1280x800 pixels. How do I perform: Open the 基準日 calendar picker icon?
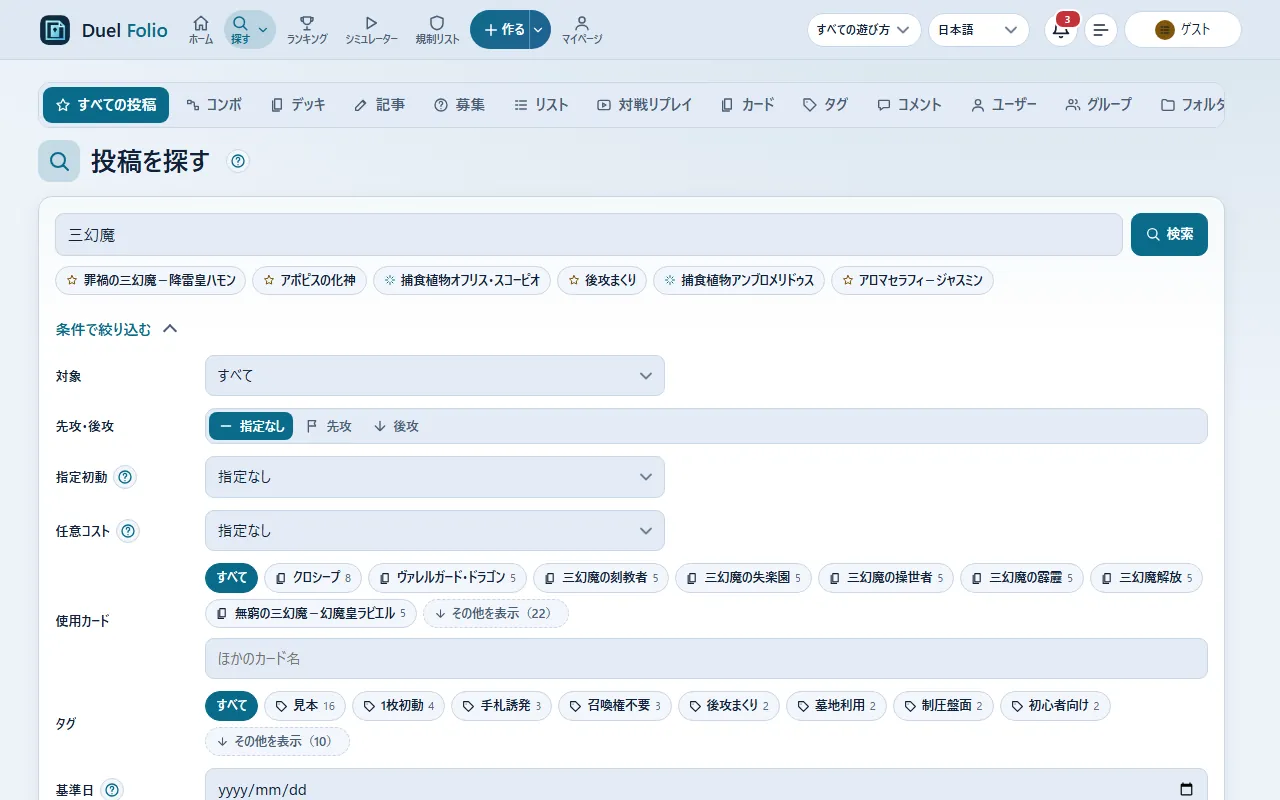1186,789
